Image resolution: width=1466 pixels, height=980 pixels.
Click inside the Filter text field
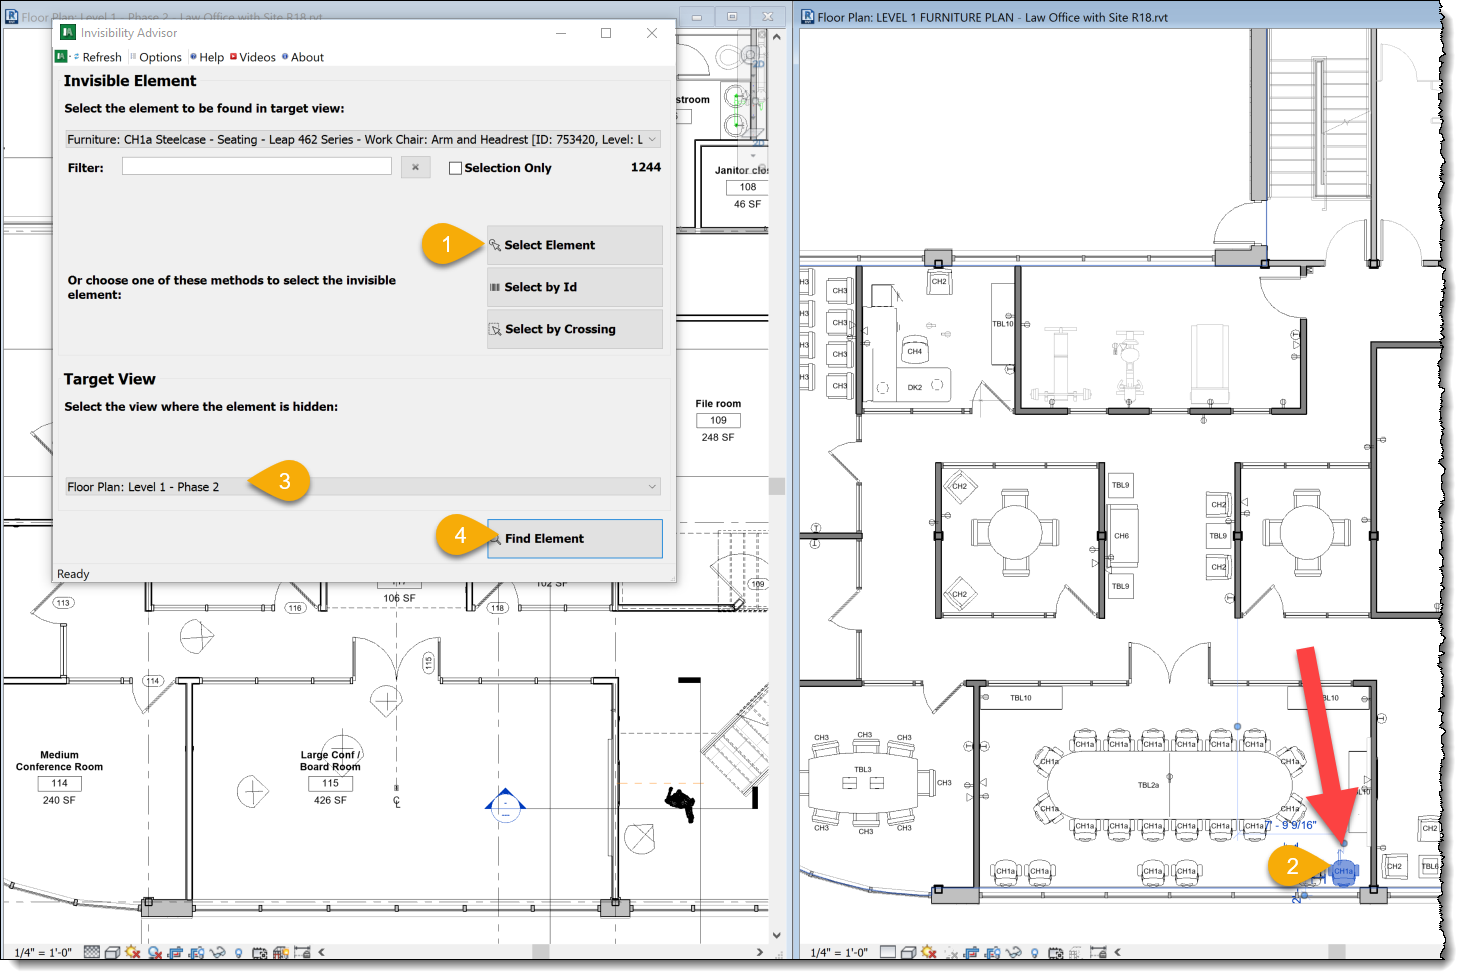[x=255, y=166]
